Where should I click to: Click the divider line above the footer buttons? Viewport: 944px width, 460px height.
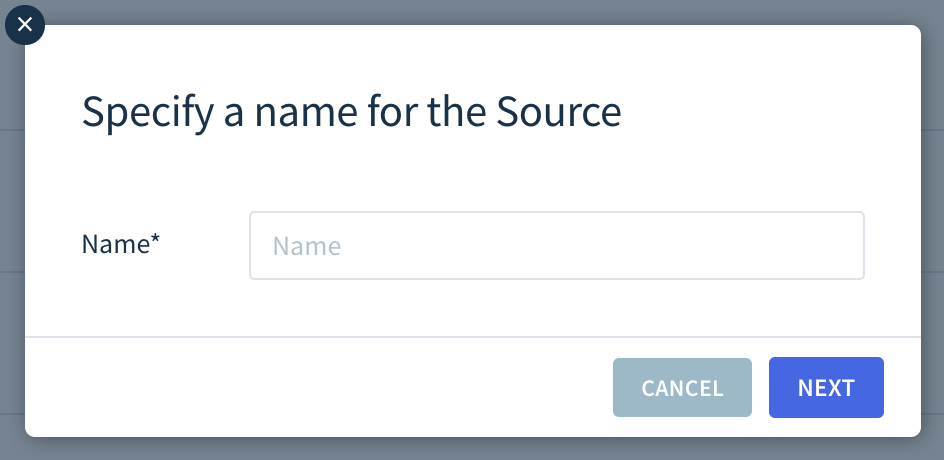point(473,337)
